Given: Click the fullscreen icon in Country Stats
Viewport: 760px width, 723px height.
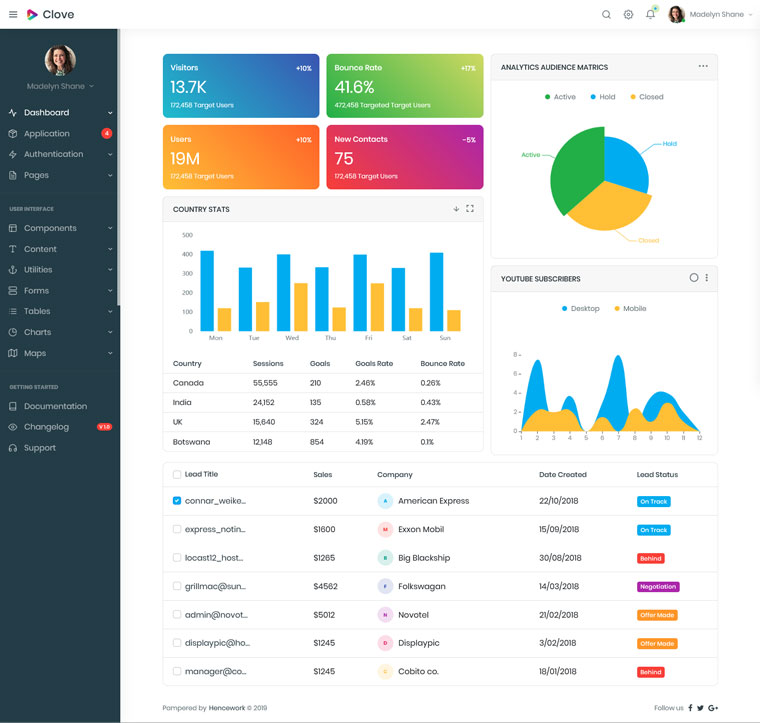Looking at the screenshot, I should (x=470, y=209).
